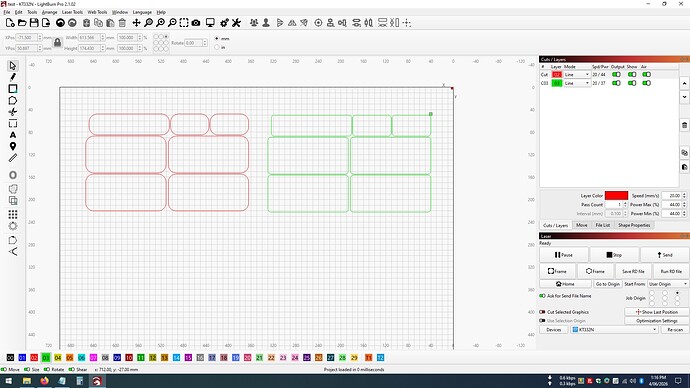Move selected layer down with arrow button
Screen dimensions: 690x388
[x=684, y=96]
